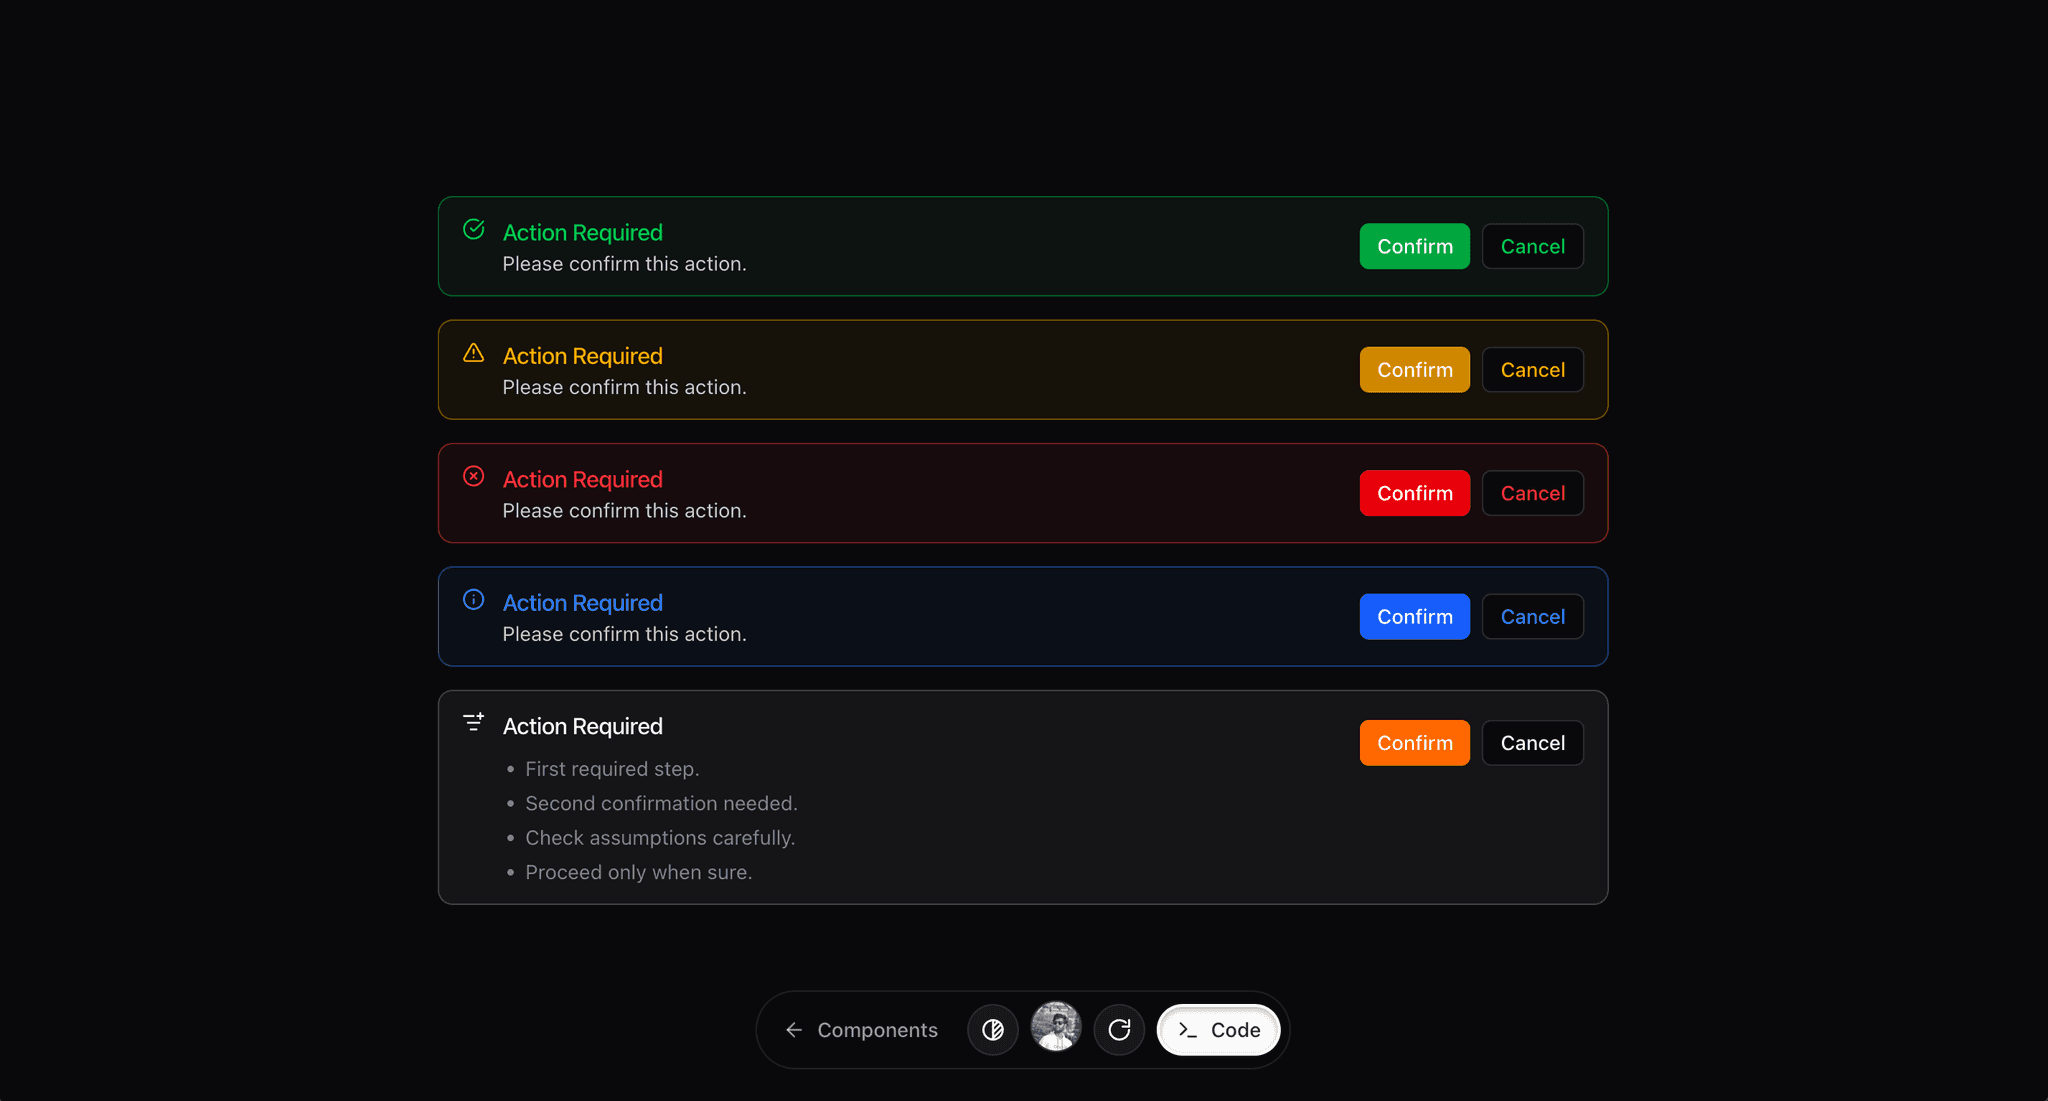Toggle theme with the half-circle contrast icon
Image resolution: width=2048 pixels, height=1101 pixels.
[x=993, y=1030]
